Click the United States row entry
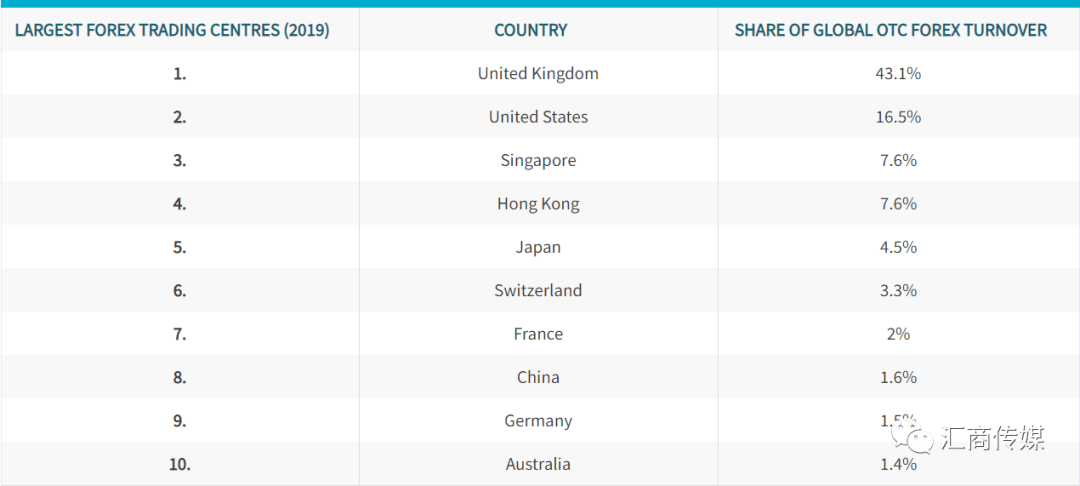1080x486 pixels. click(x=539, y=117)
